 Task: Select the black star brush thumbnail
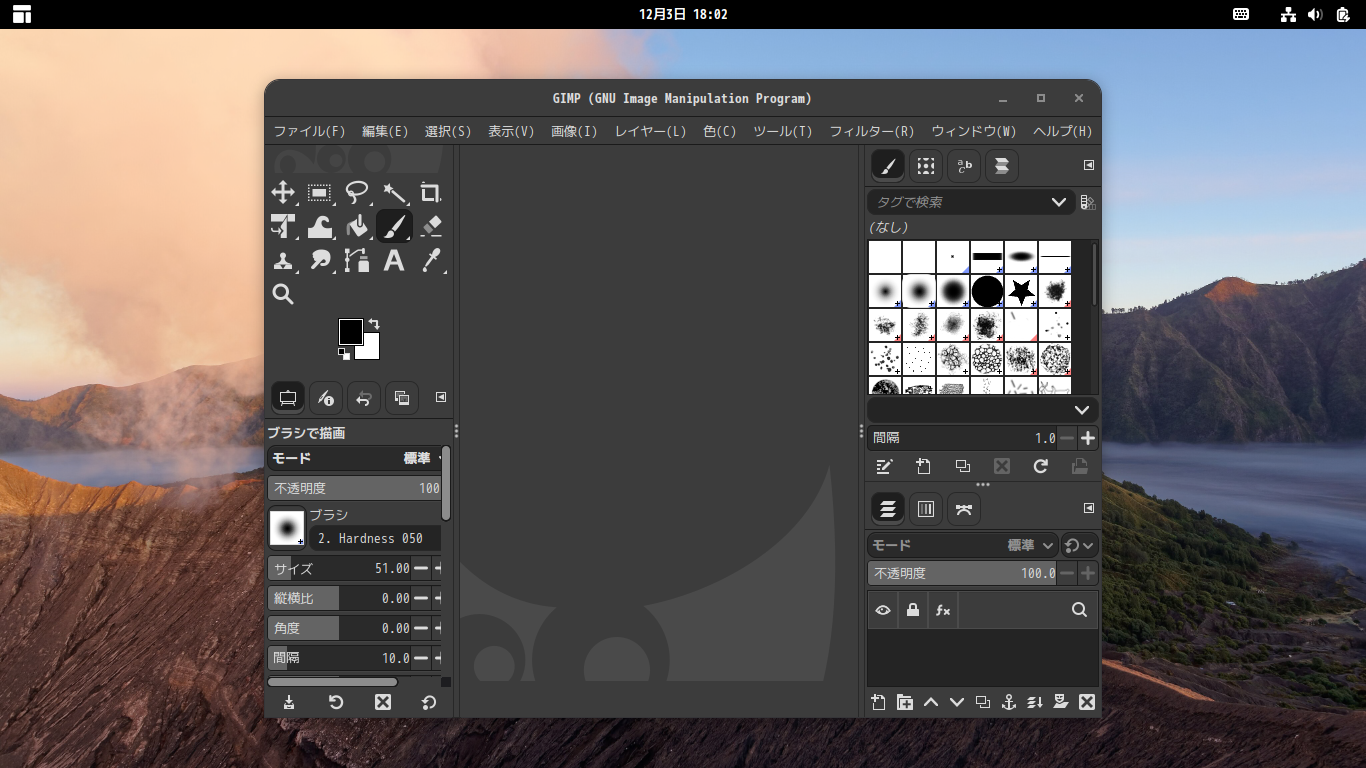pos(1021,291)
